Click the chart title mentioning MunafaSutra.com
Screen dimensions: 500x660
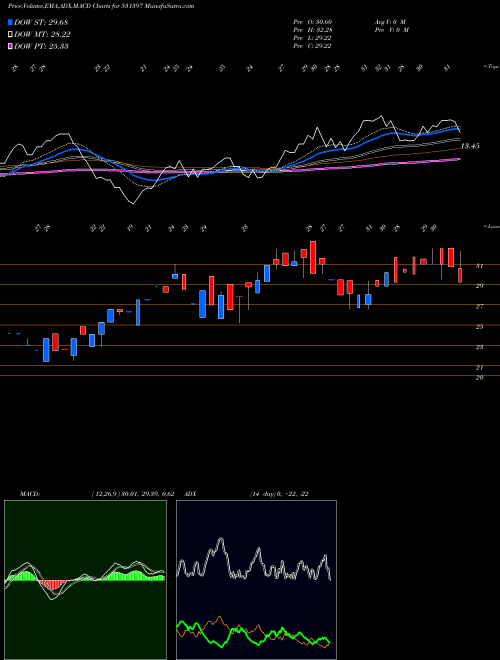point(101,6)
